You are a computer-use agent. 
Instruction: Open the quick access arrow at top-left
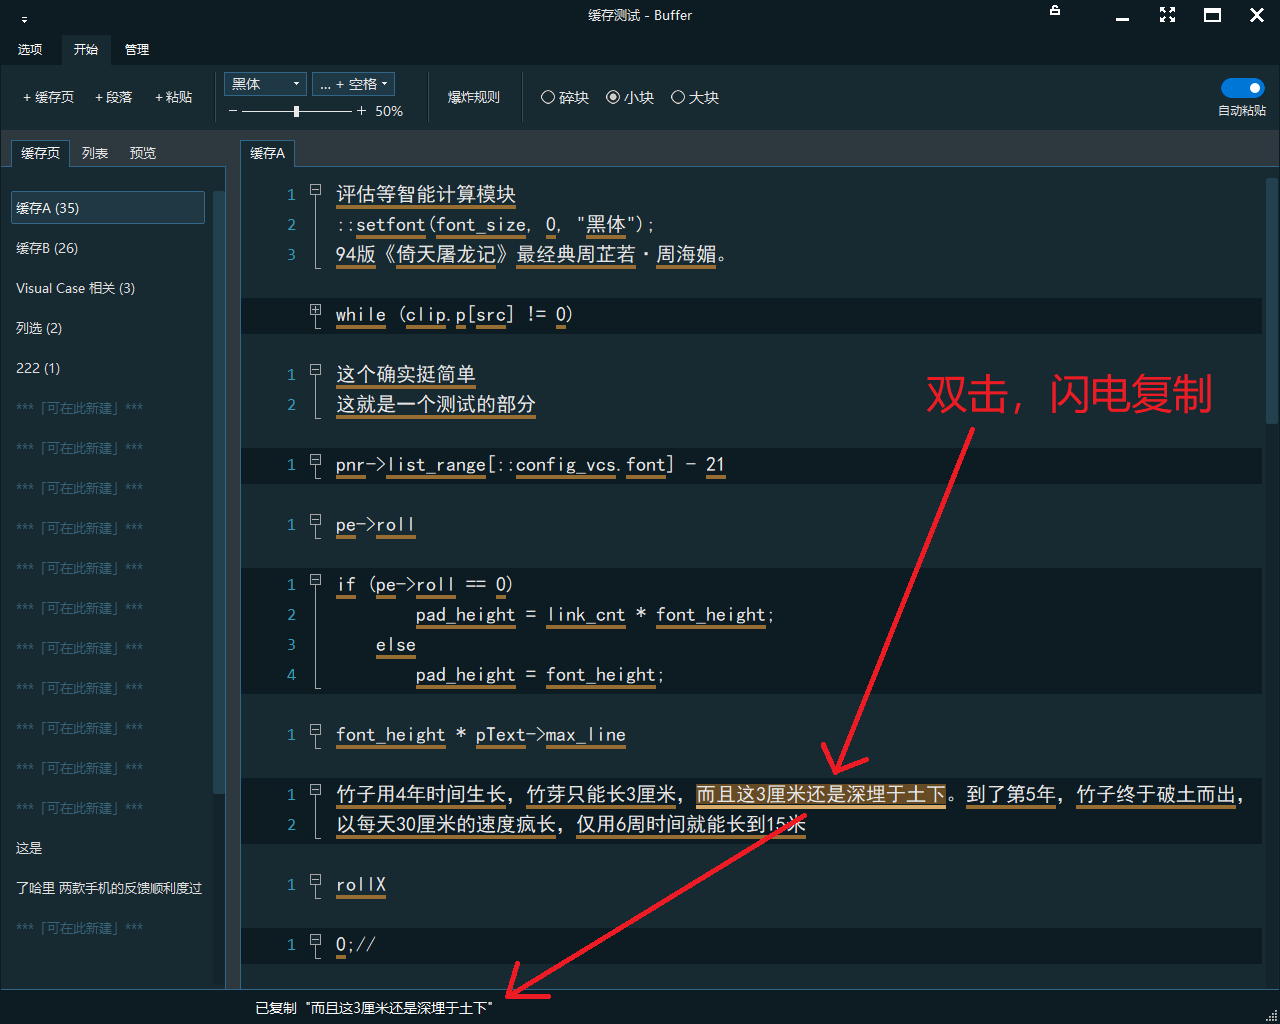click(24, 18)
